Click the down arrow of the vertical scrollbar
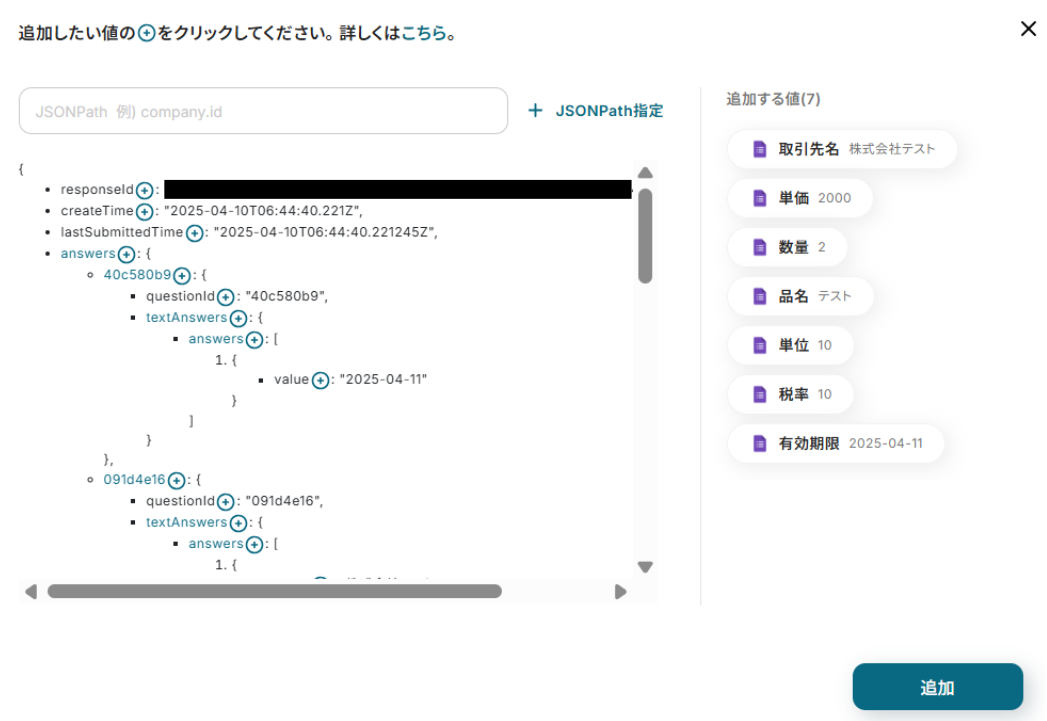Image resolution: width=1047 pixels, height=721 pixels. (x=645, y=566)
